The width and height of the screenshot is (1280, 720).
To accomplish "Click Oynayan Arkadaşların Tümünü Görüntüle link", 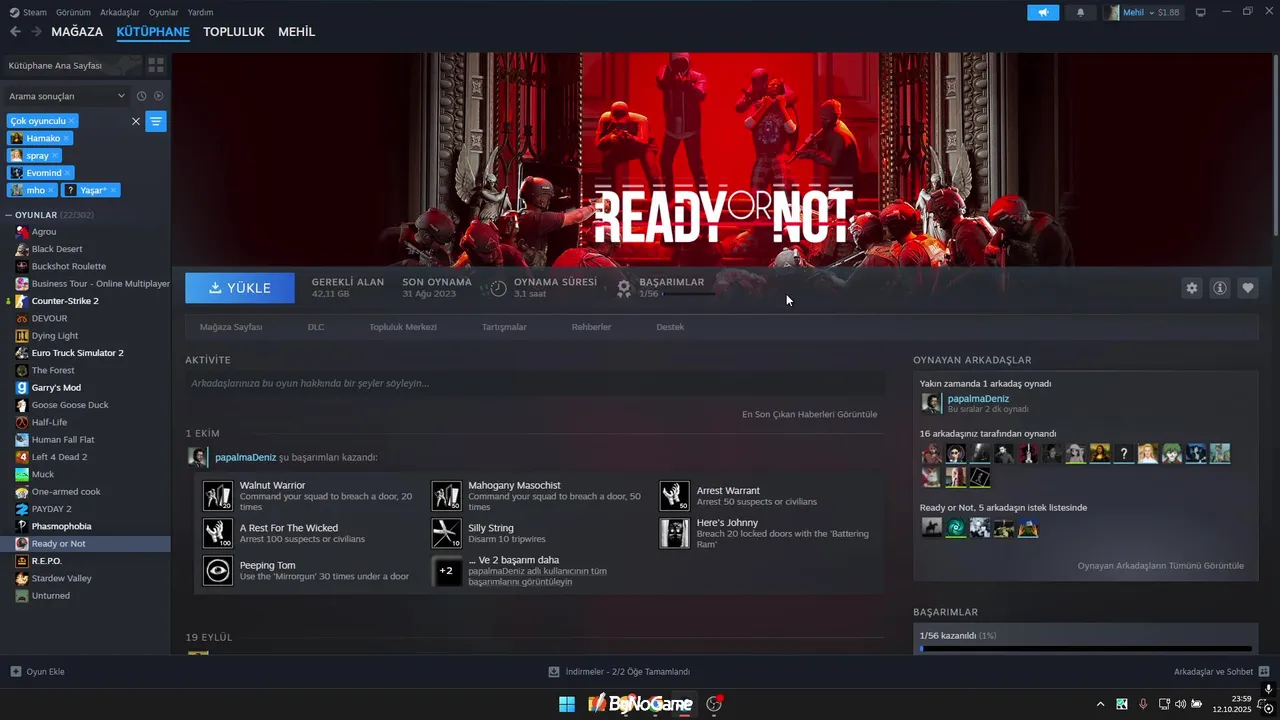I will point(1160,566).
